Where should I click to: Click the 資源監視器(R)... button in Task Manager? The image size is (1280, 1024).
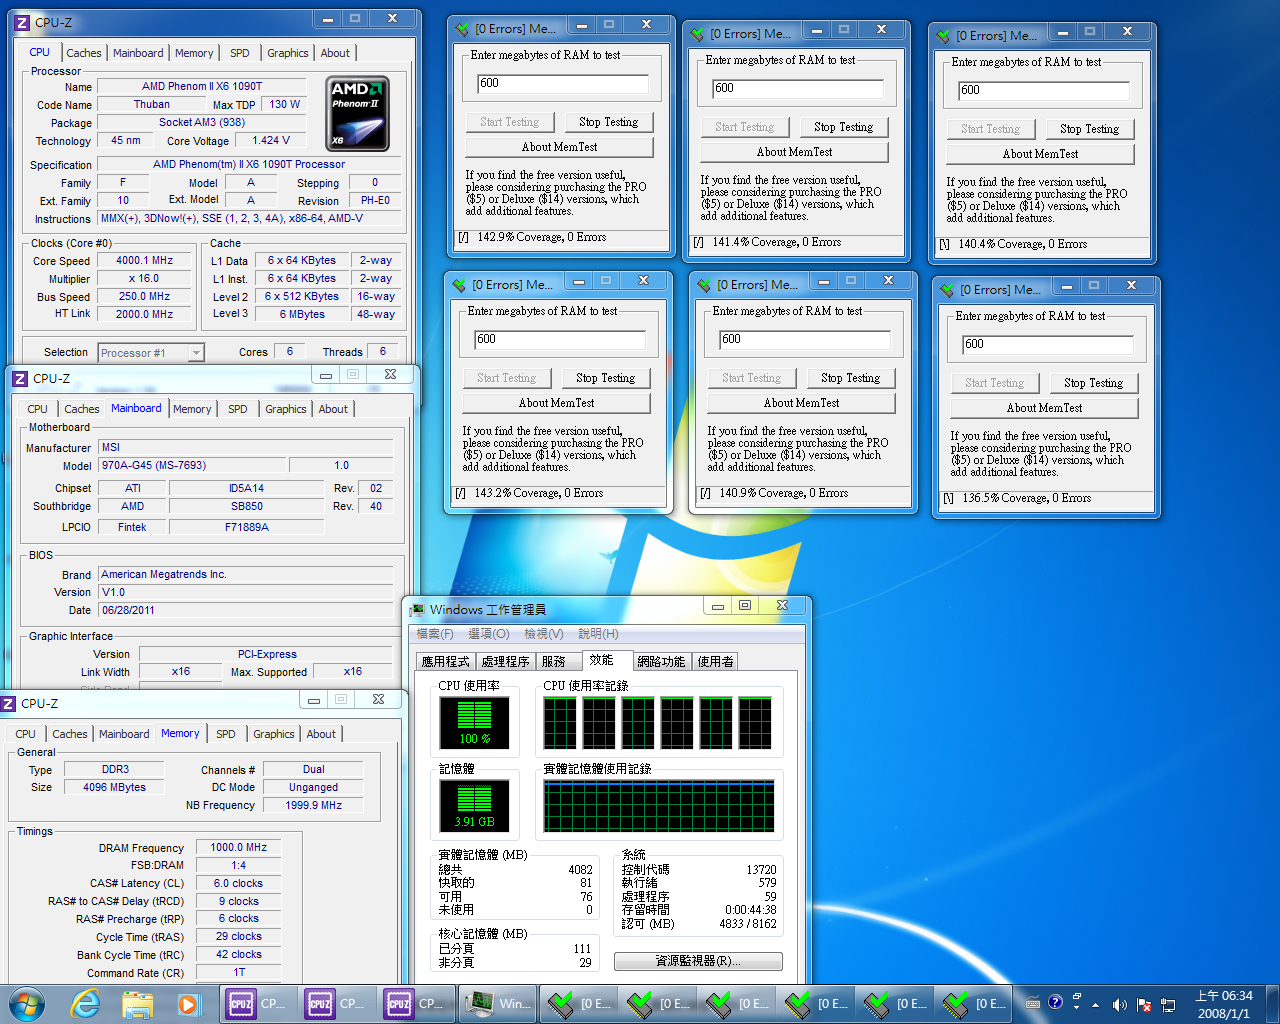tap(698, 961)
